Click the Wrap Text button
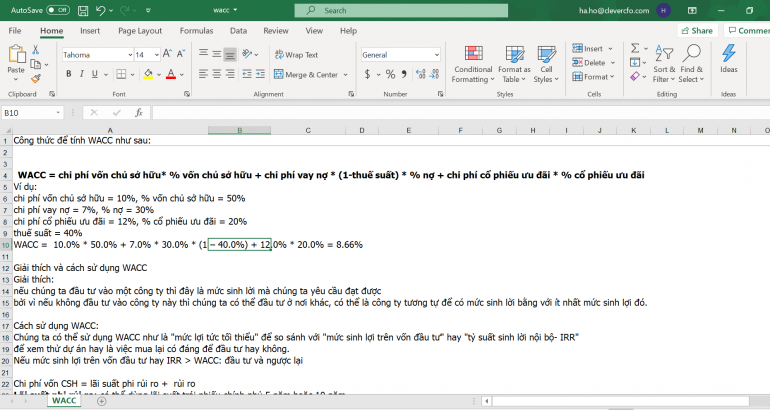This screenshot has width=770, height=410. click(295, 55)
